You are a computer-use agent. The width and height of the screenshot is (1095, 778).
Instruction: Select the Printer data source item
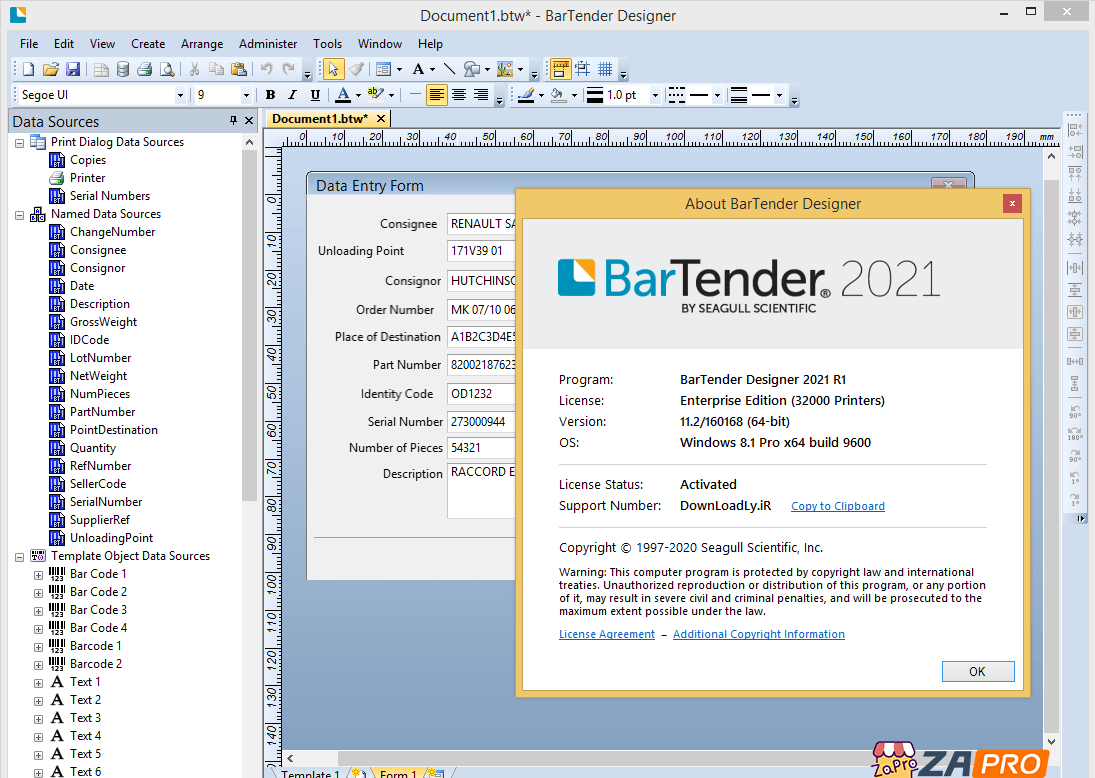coord(87,178)
